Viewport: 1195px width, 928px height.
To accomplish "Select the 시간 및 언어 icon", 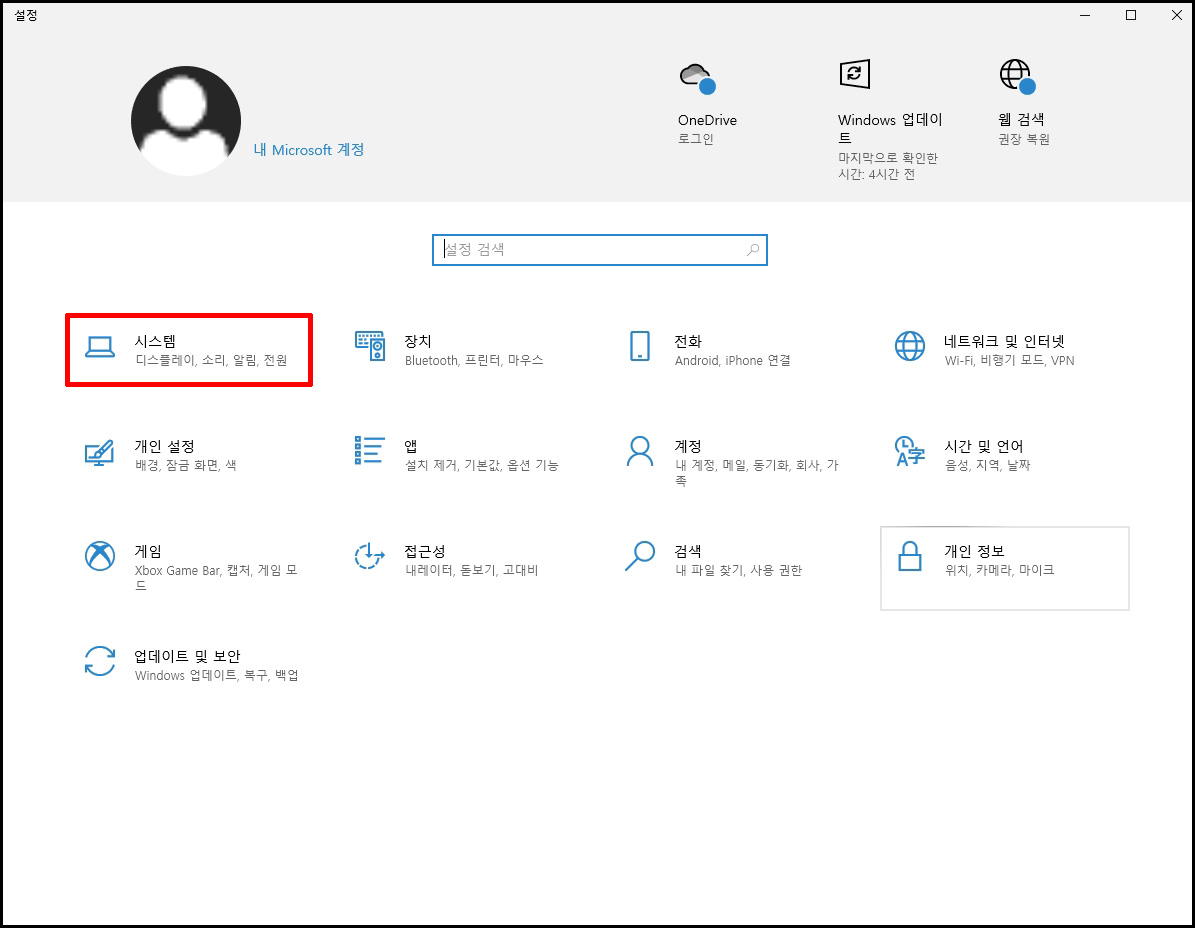I will (x=910, y=451).
